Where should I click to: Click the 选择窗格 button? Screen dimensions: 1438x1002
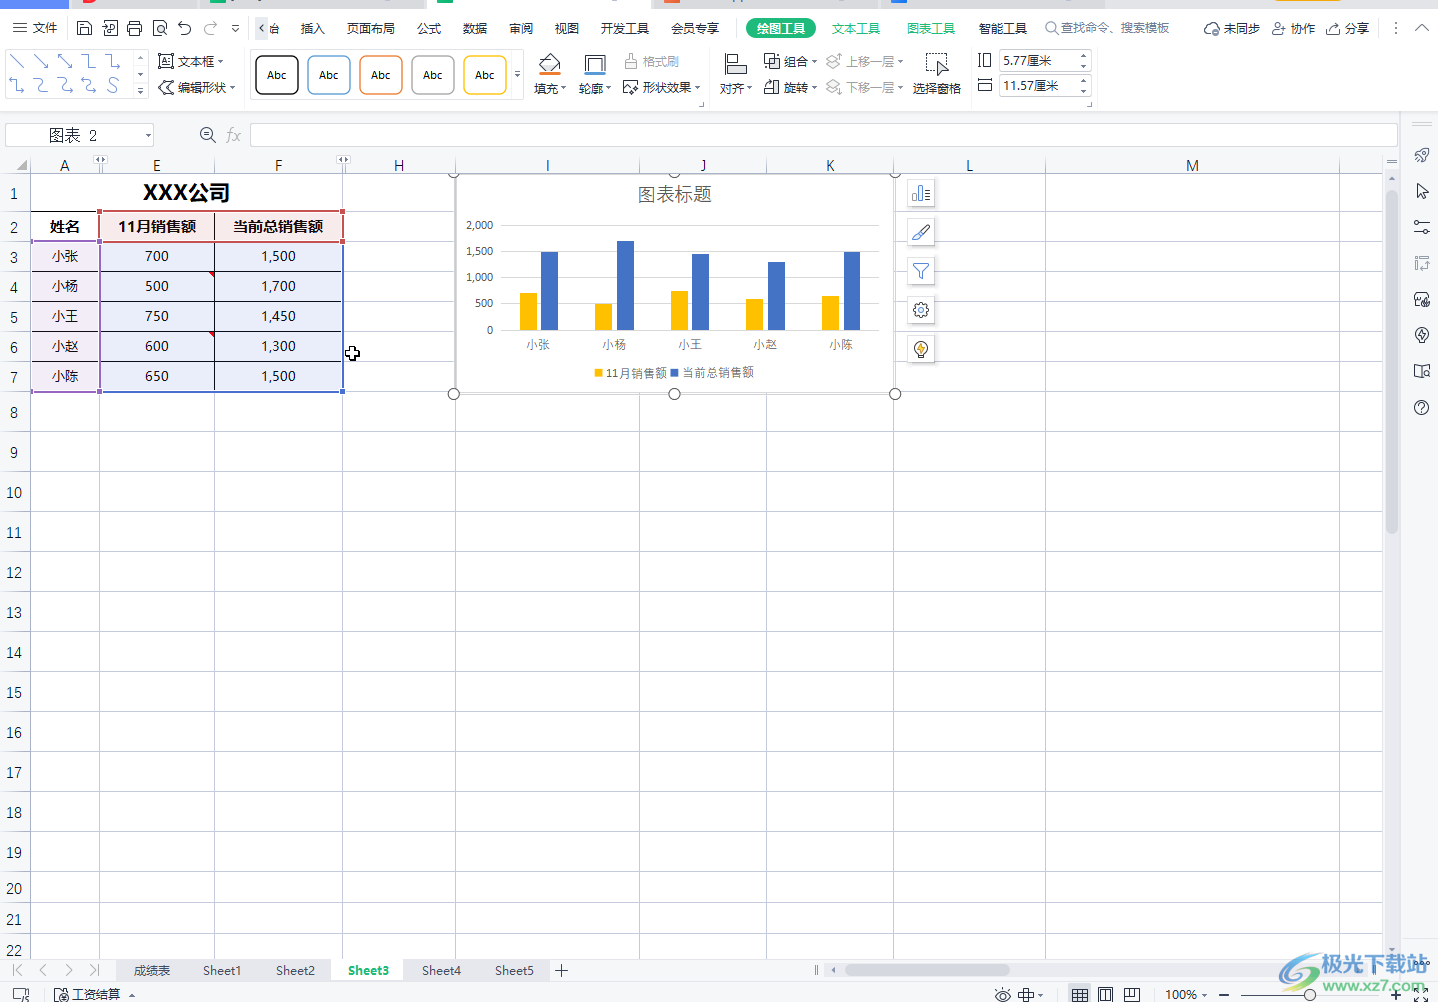[937, 75]
